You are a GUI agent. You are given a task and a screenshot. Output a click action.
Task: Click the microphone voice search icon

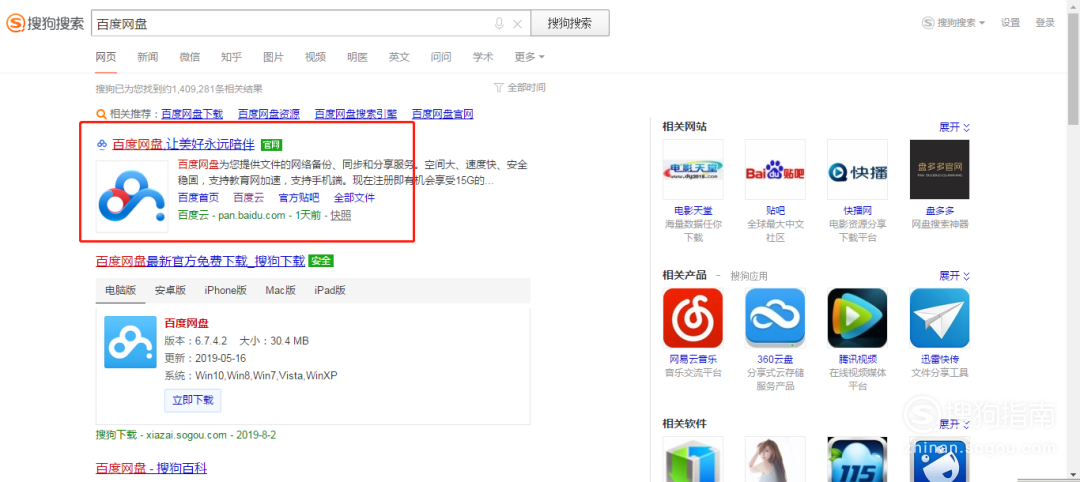pos(499,23)
